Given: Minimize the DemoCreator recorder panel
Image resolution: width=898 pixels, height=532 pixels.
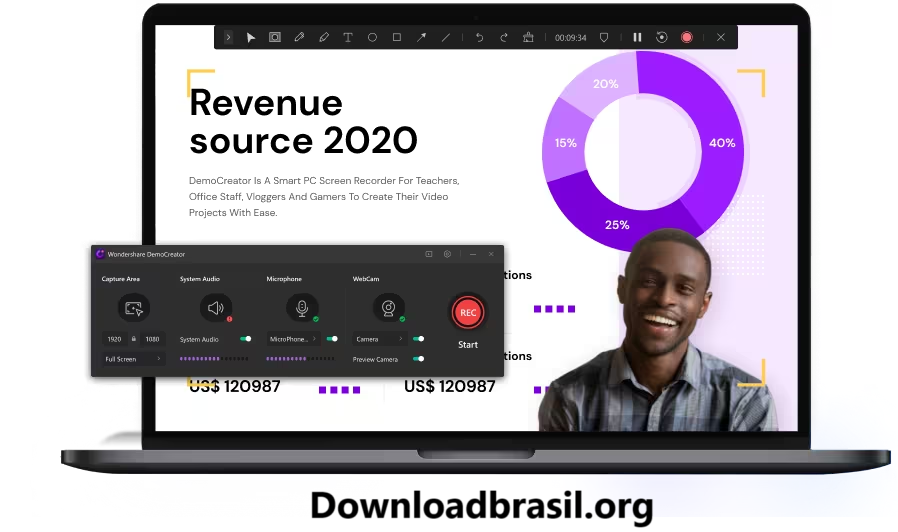Looking at the screenshot, I should coord(473,254).
